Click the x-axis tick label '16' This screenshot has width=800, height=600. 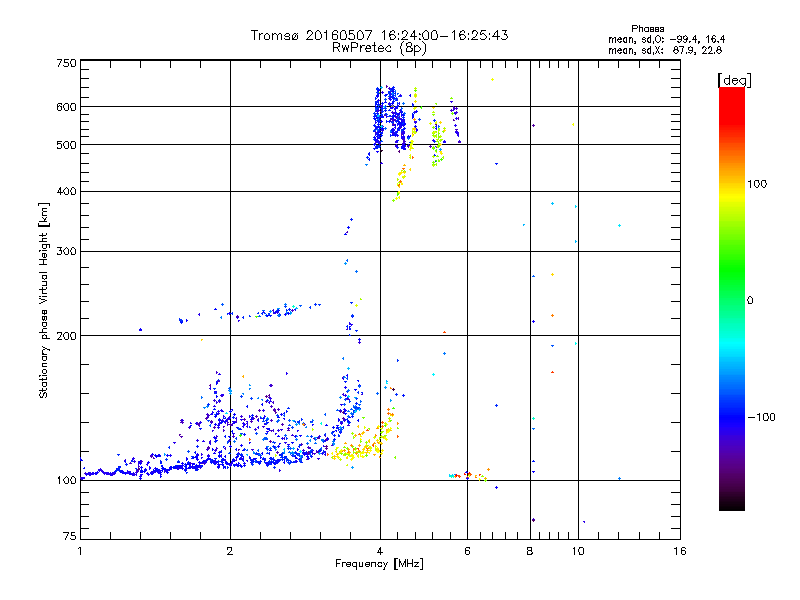(680, 551)
